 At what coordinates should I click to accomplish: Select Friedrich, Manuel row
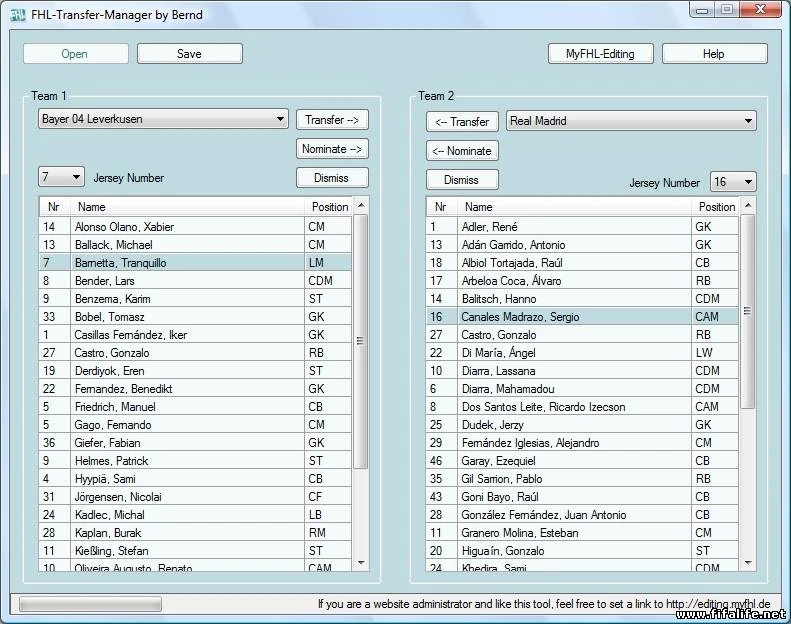click(x=195, y=407)
